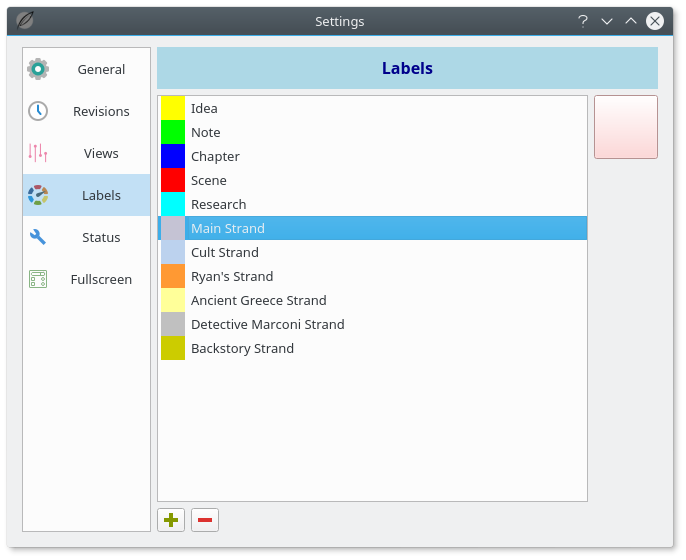Click the Status wrench icon
Viewport: 686px width, 560px height.
point(38,237)
